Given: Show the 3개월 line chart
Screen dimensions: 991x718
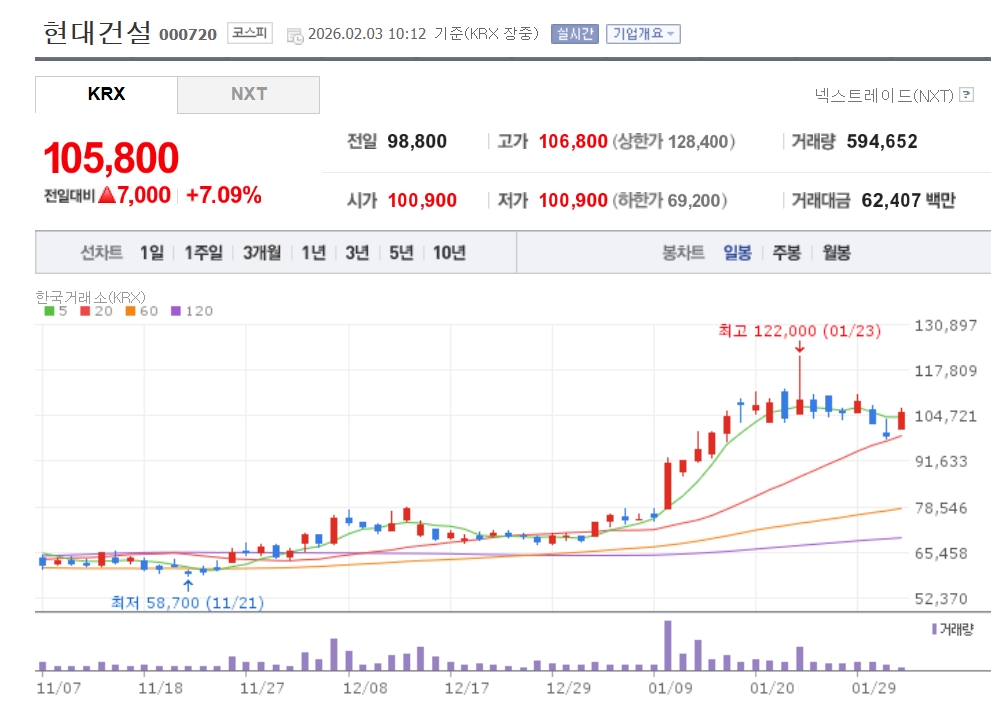Looking at the screenshot, I should pyautogui.click(x=262, y=253).
